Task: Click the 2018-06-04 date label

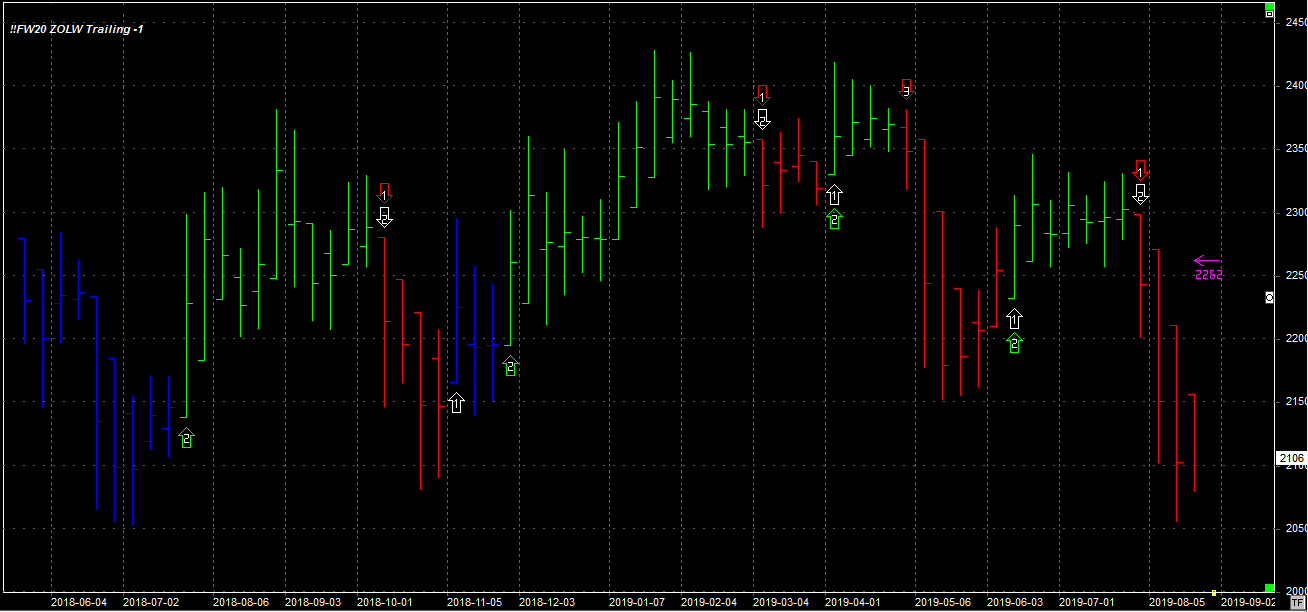Action: [78, 603]
